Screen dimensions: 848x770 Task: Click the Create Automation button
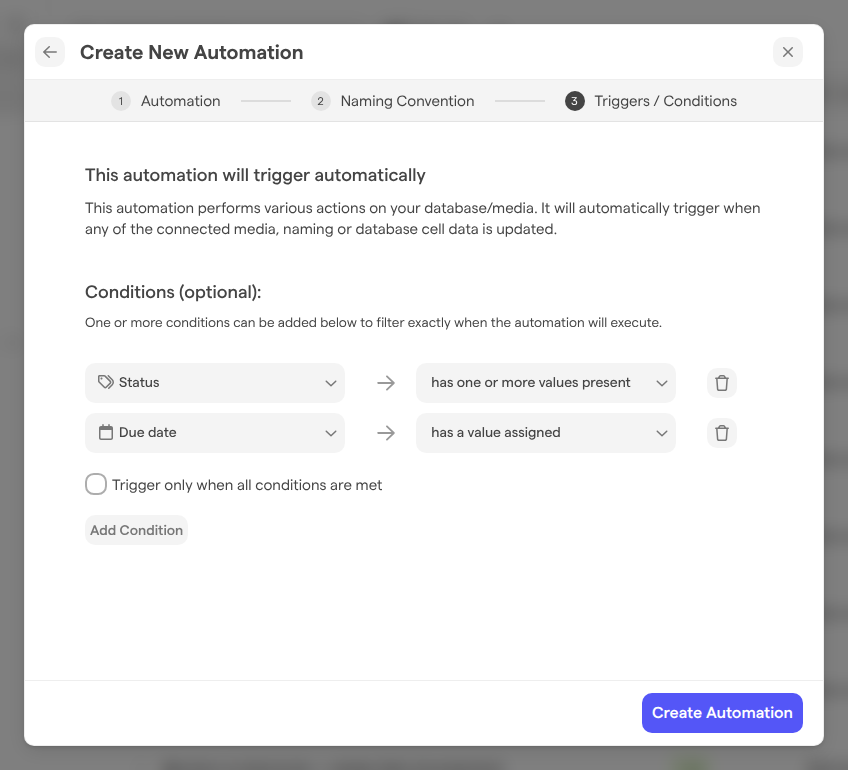pos(722,713)
